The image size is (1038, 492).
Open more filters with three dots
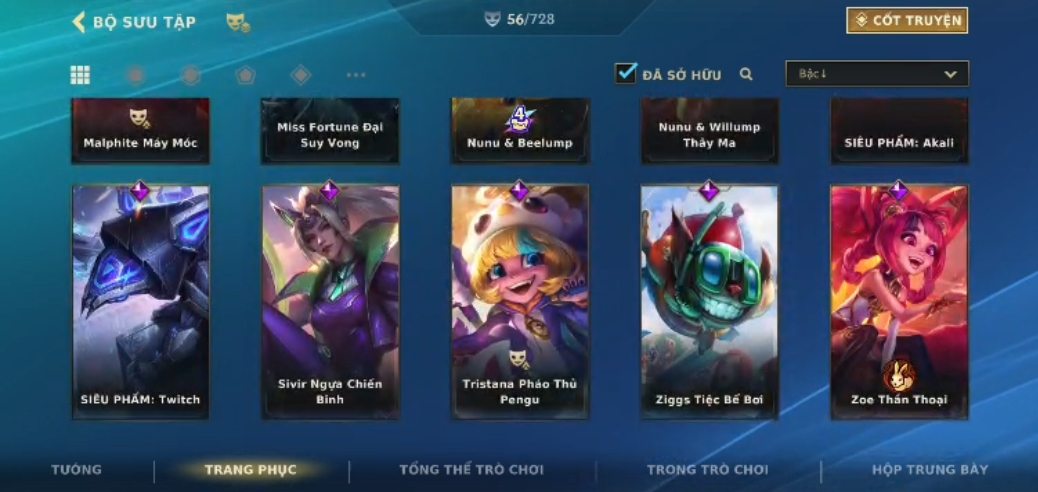[x=356, y=75]
